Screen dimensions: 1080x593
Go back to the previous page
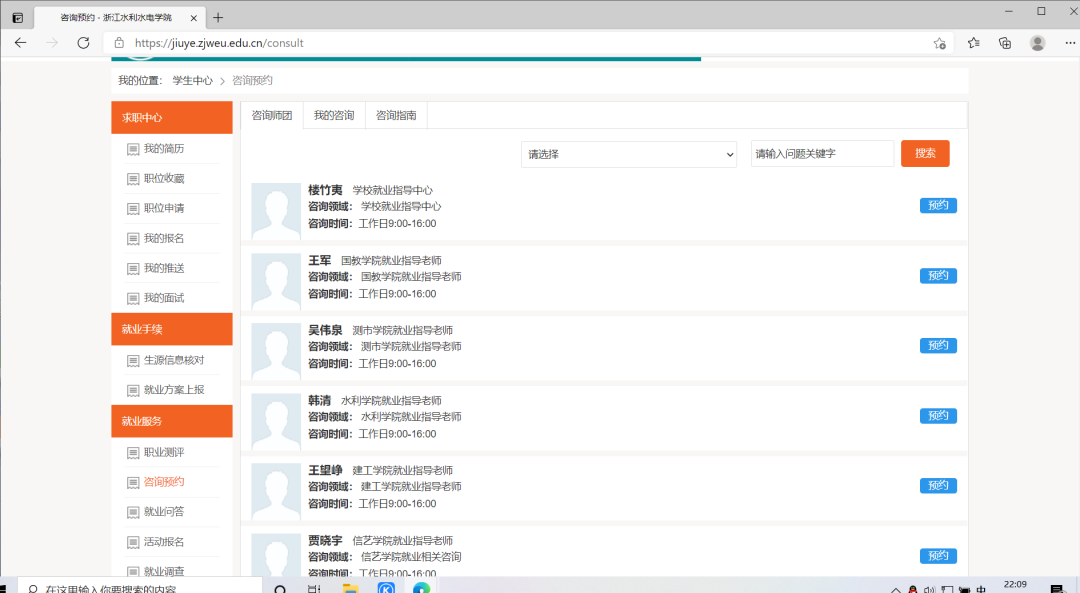click(21, 43)
